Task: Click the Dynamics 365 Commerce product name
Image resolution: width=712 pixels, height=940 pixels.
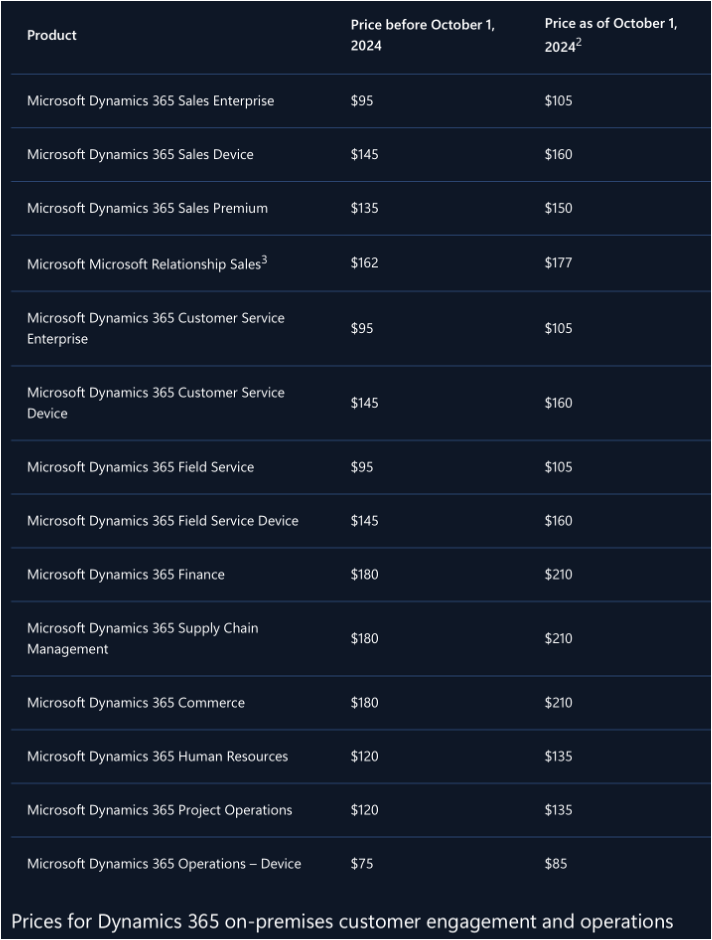Action: 136,703
